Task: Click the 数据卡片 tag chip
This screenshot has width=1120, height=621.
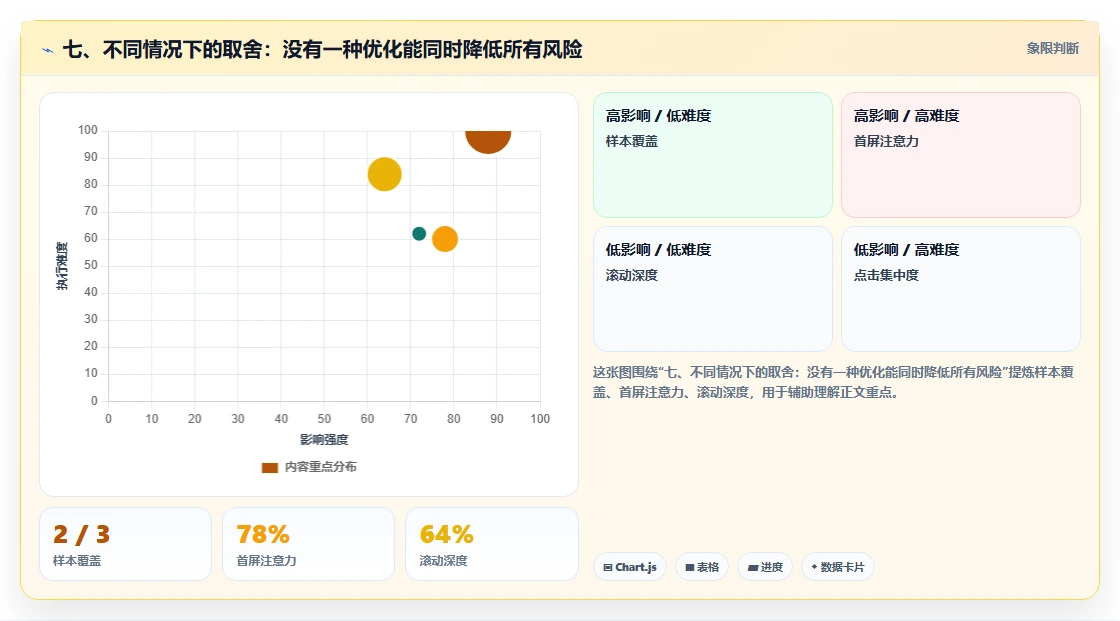Action: click(x=838, y=567)
